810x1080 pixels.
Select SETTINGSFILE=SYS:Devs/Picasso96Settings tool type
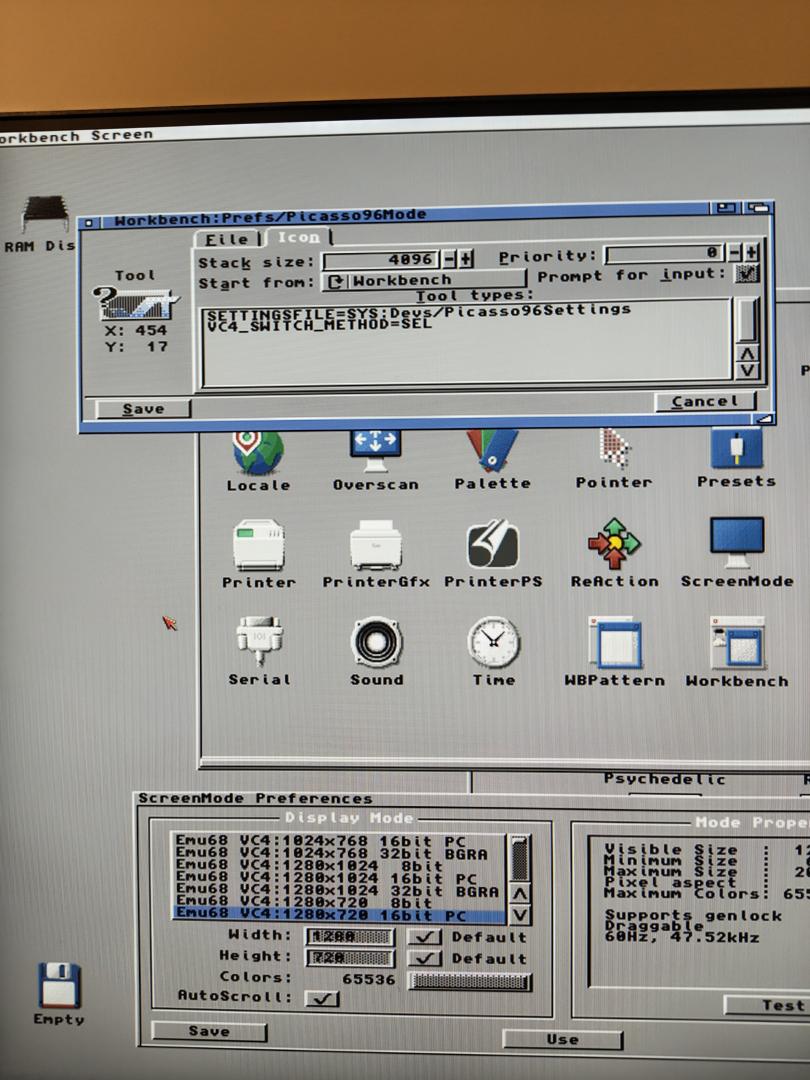tap(419, 311)
